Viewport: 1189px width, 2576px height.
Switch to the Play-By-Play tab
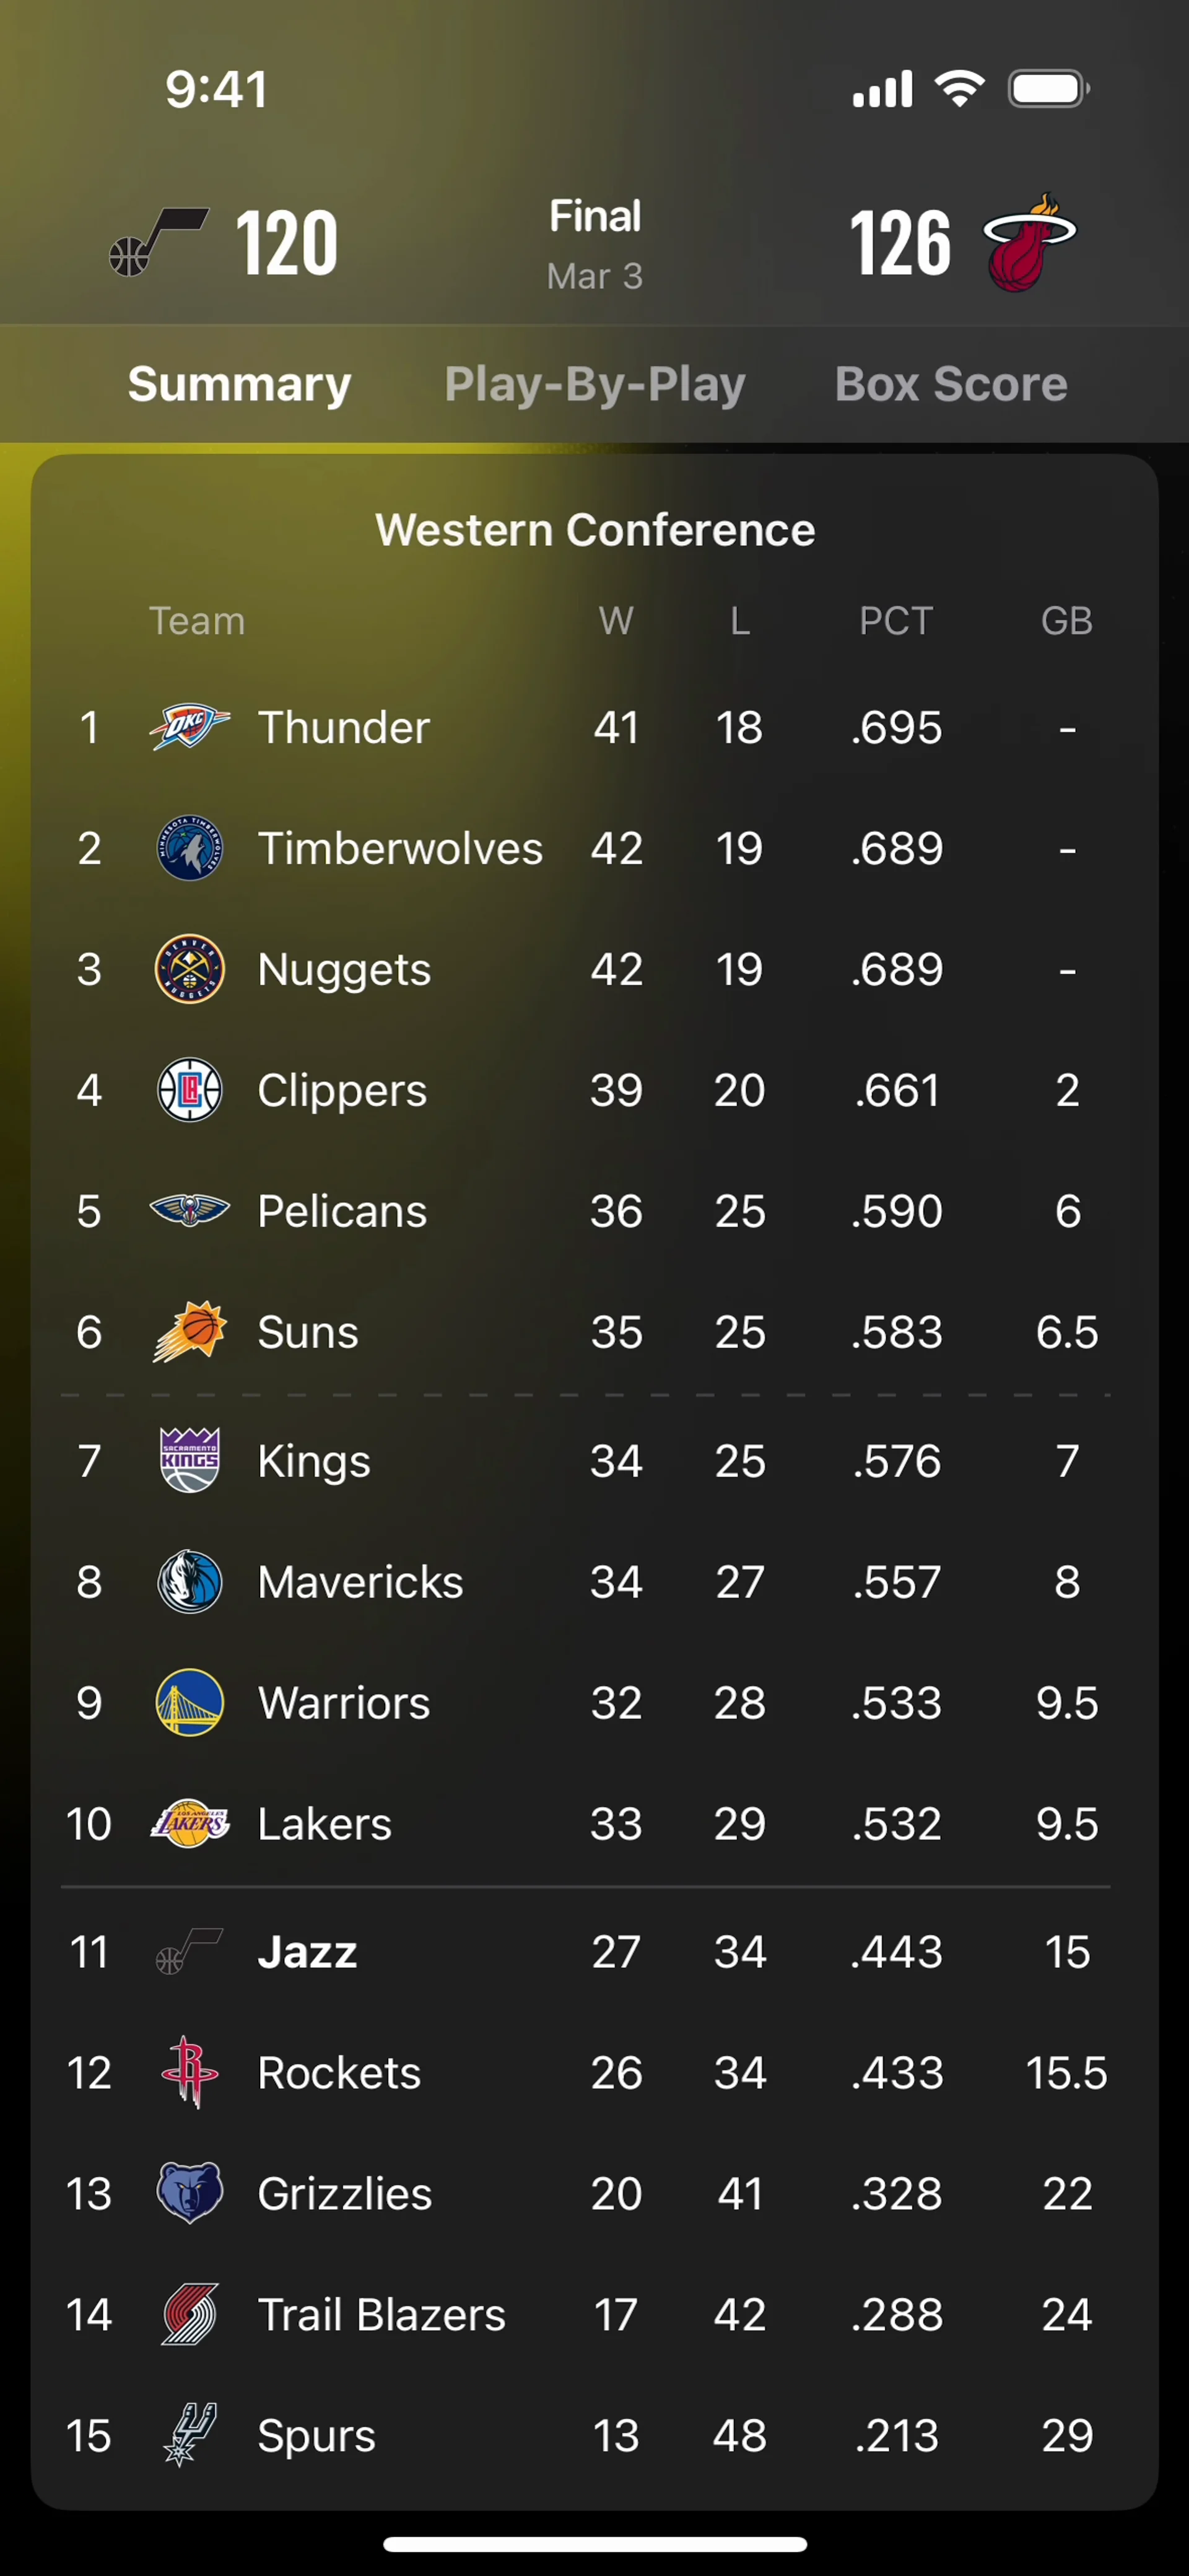(595, 385)
